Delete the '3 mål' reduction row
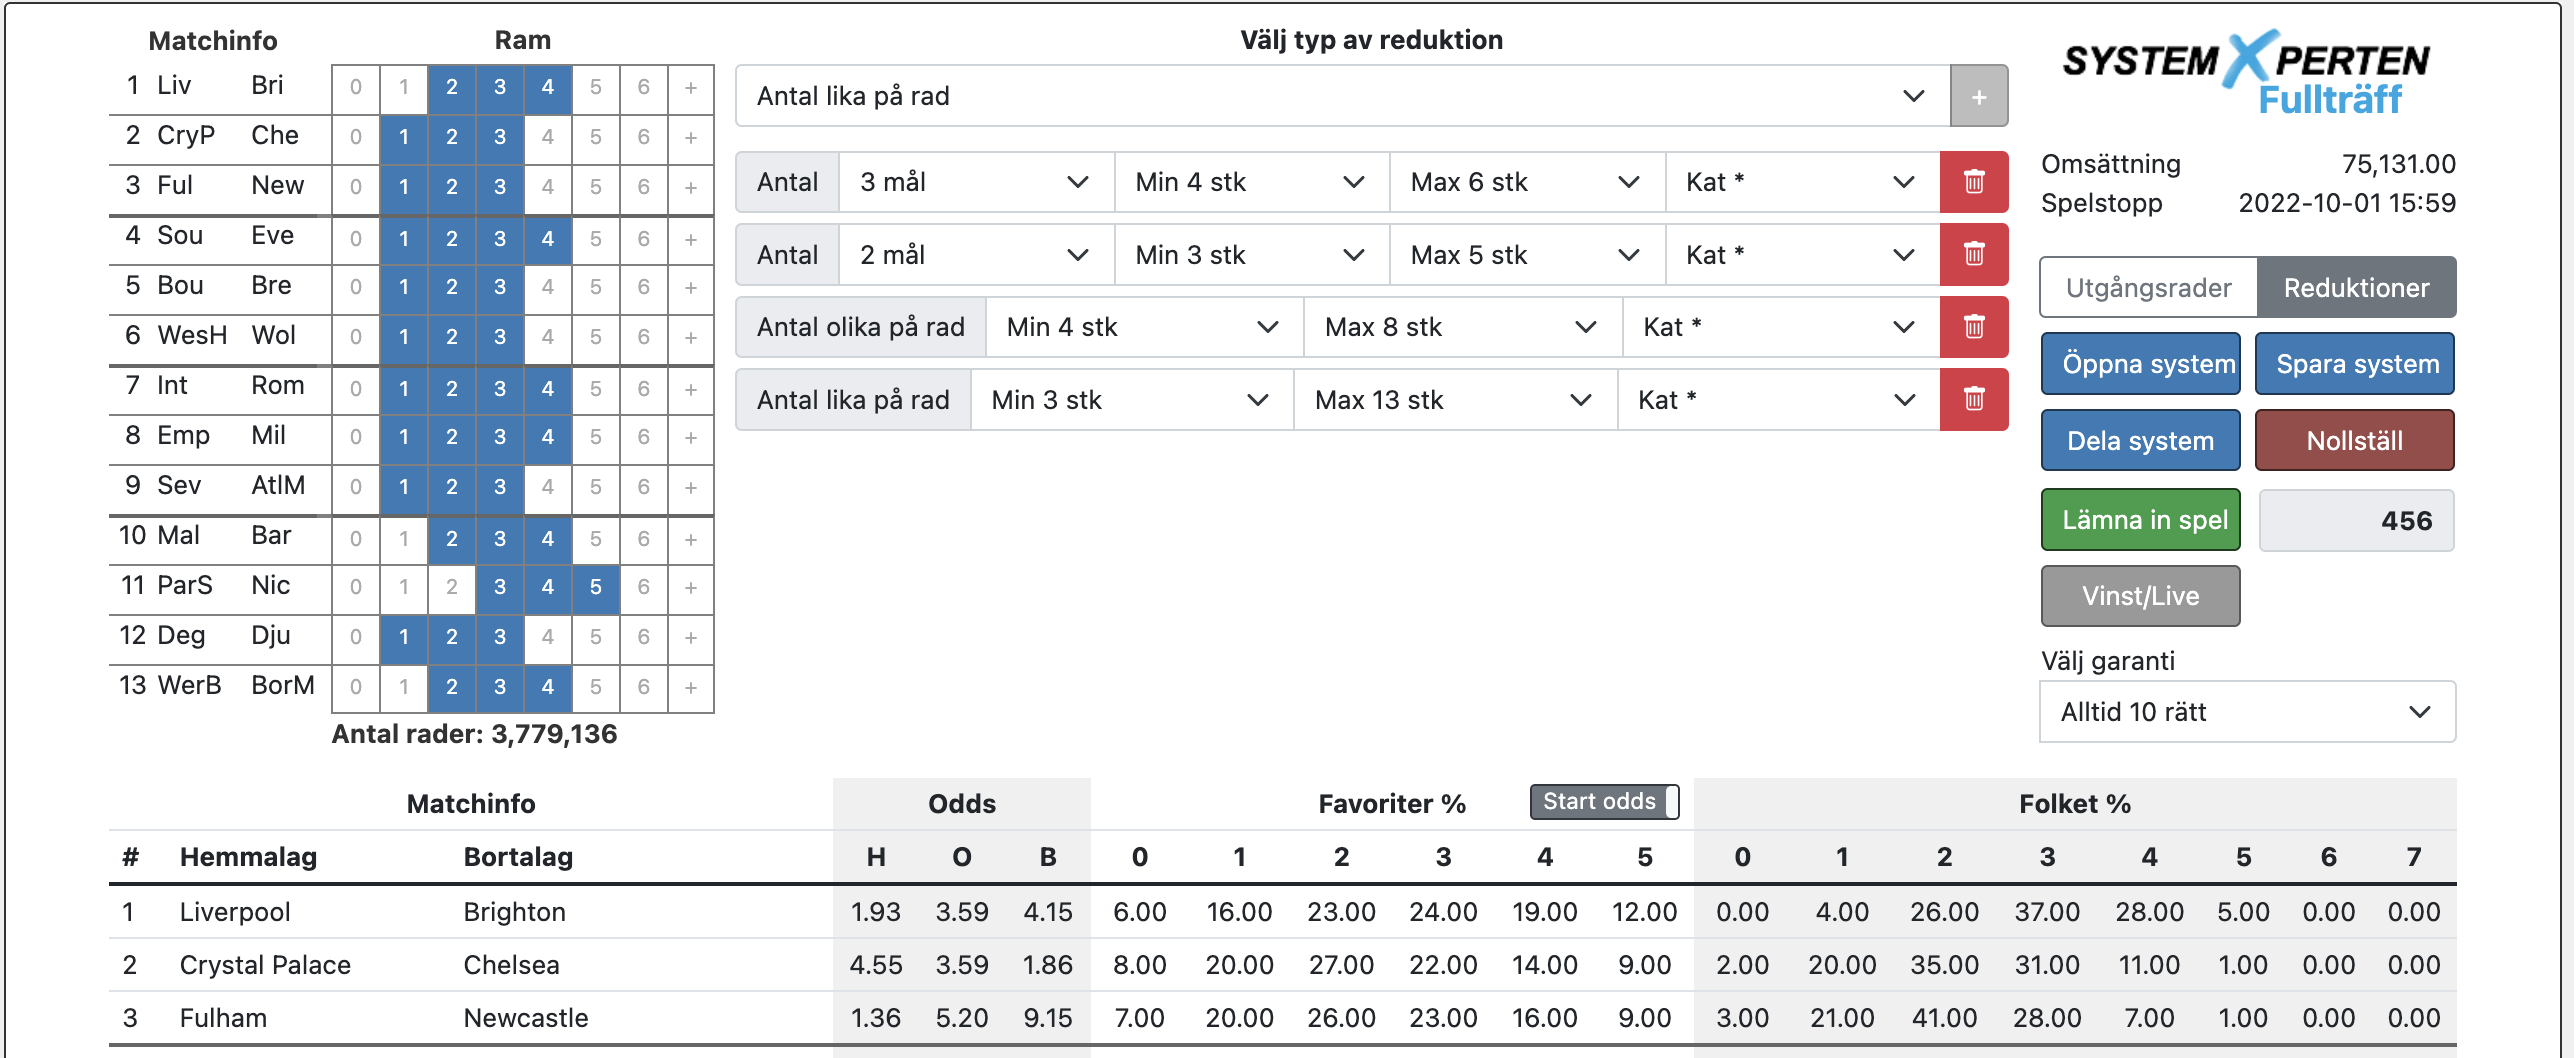Image resolution: width=2574 pixels, height=1058 pixels. pyautogui.click(x=1973, y=182)
